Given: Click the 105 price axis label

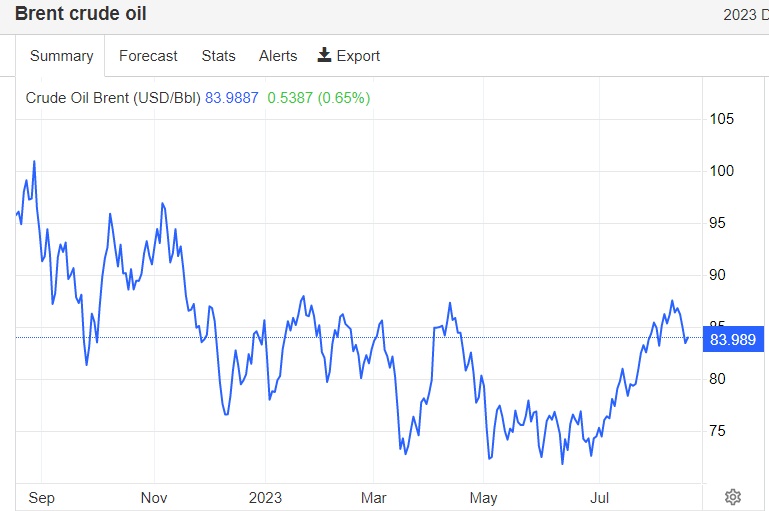Looking at the screenshot, I should pyautogui.click(x=721, y=119).
